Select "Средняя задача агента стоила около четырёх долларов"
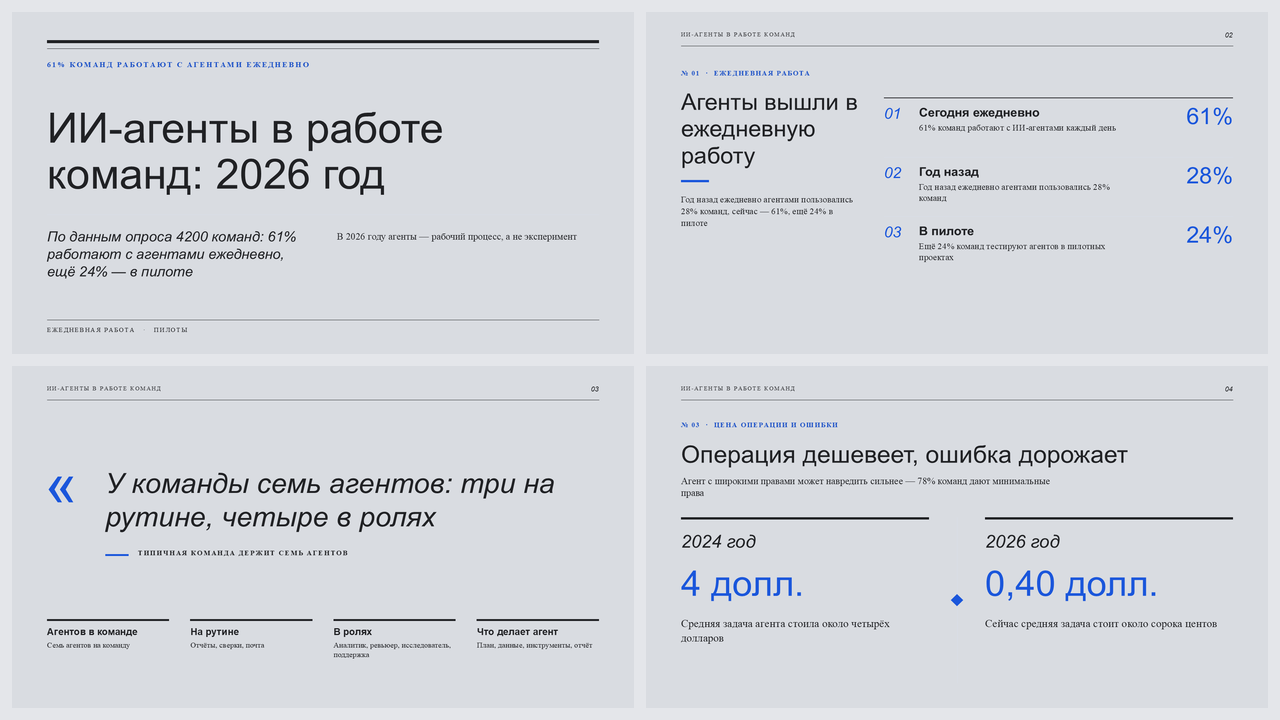 click(785, 630)
